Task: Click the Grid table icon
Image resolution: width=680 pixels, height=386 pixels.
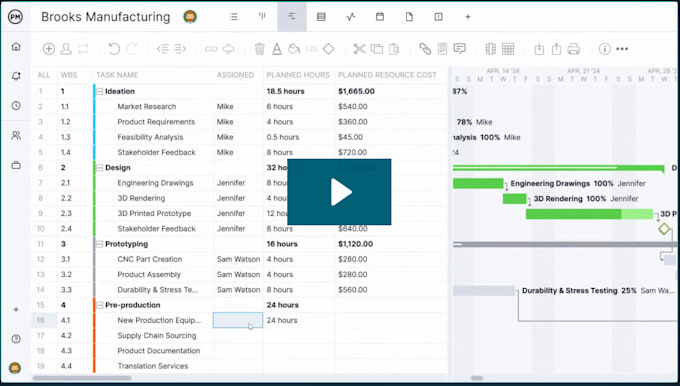Action: 508,49
